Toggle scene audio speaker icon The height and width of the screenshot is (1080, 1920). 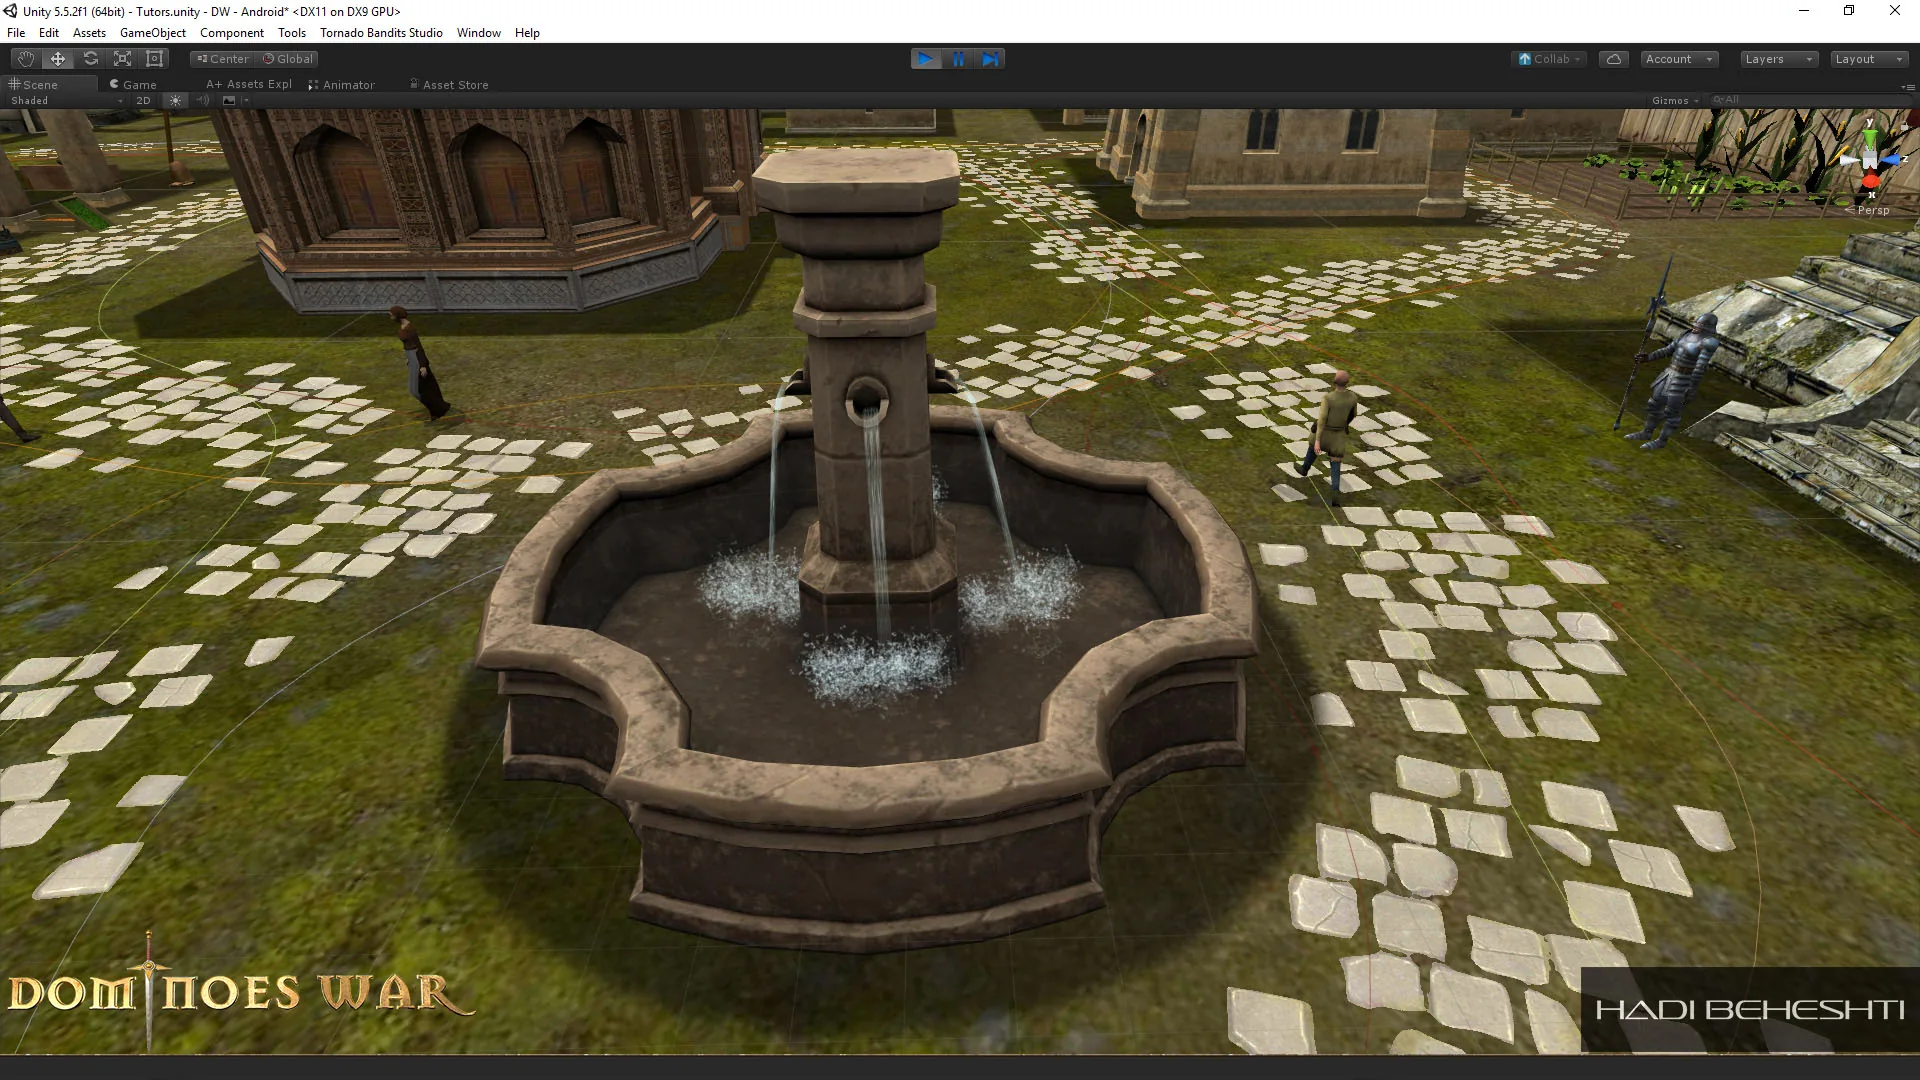click(x=203, y=100)
